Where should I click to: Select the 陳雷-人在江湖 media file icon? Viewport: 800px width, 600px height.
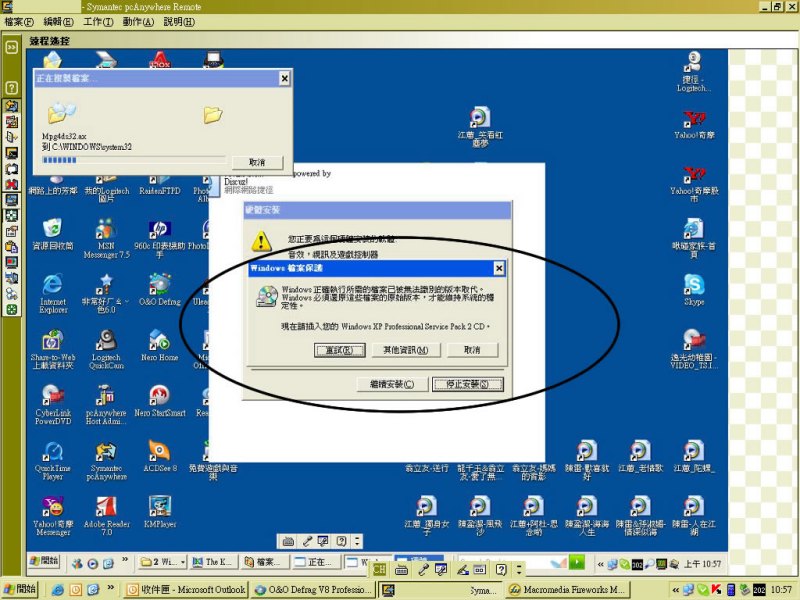(694, 516)
